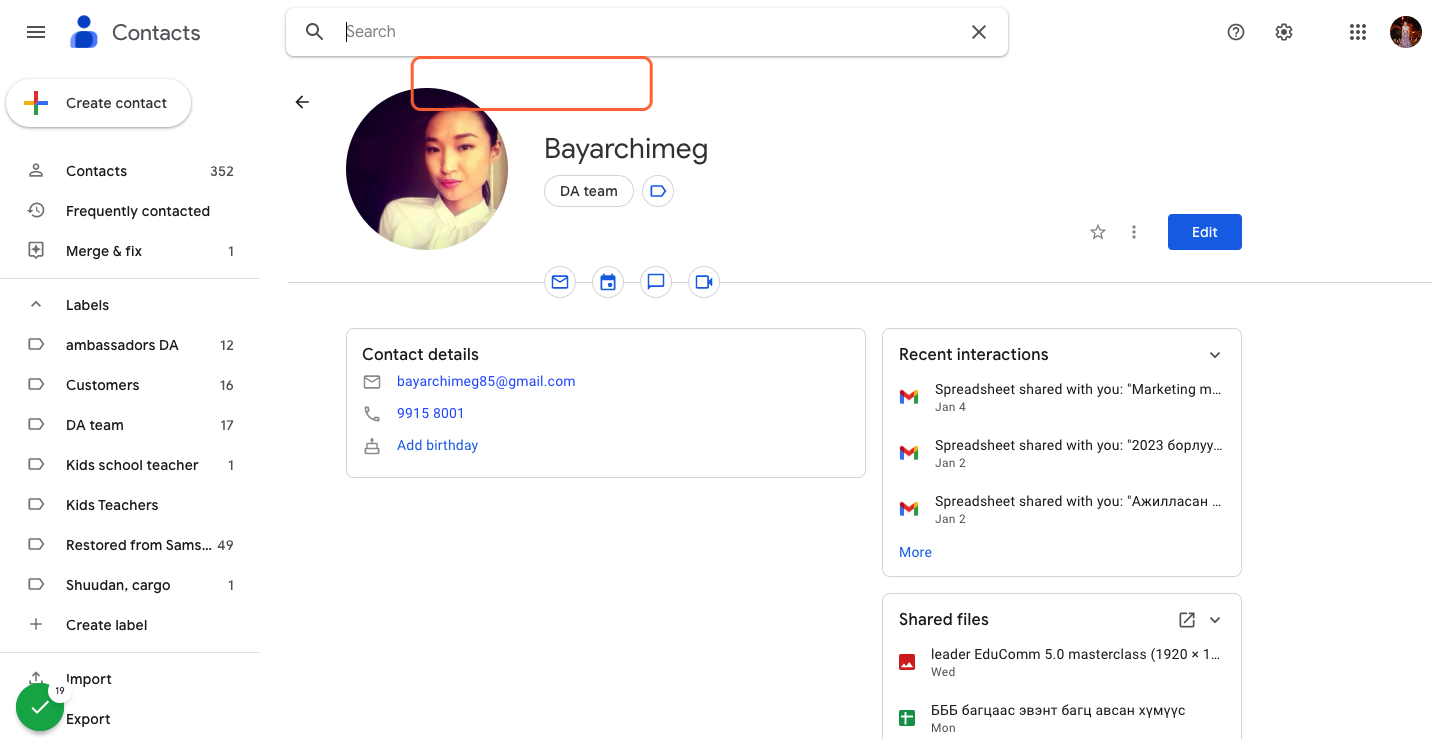The height and width of the screenshot is (739, 1440).
Task: Open the help and feedback icon
Action: click(1236, 32)
